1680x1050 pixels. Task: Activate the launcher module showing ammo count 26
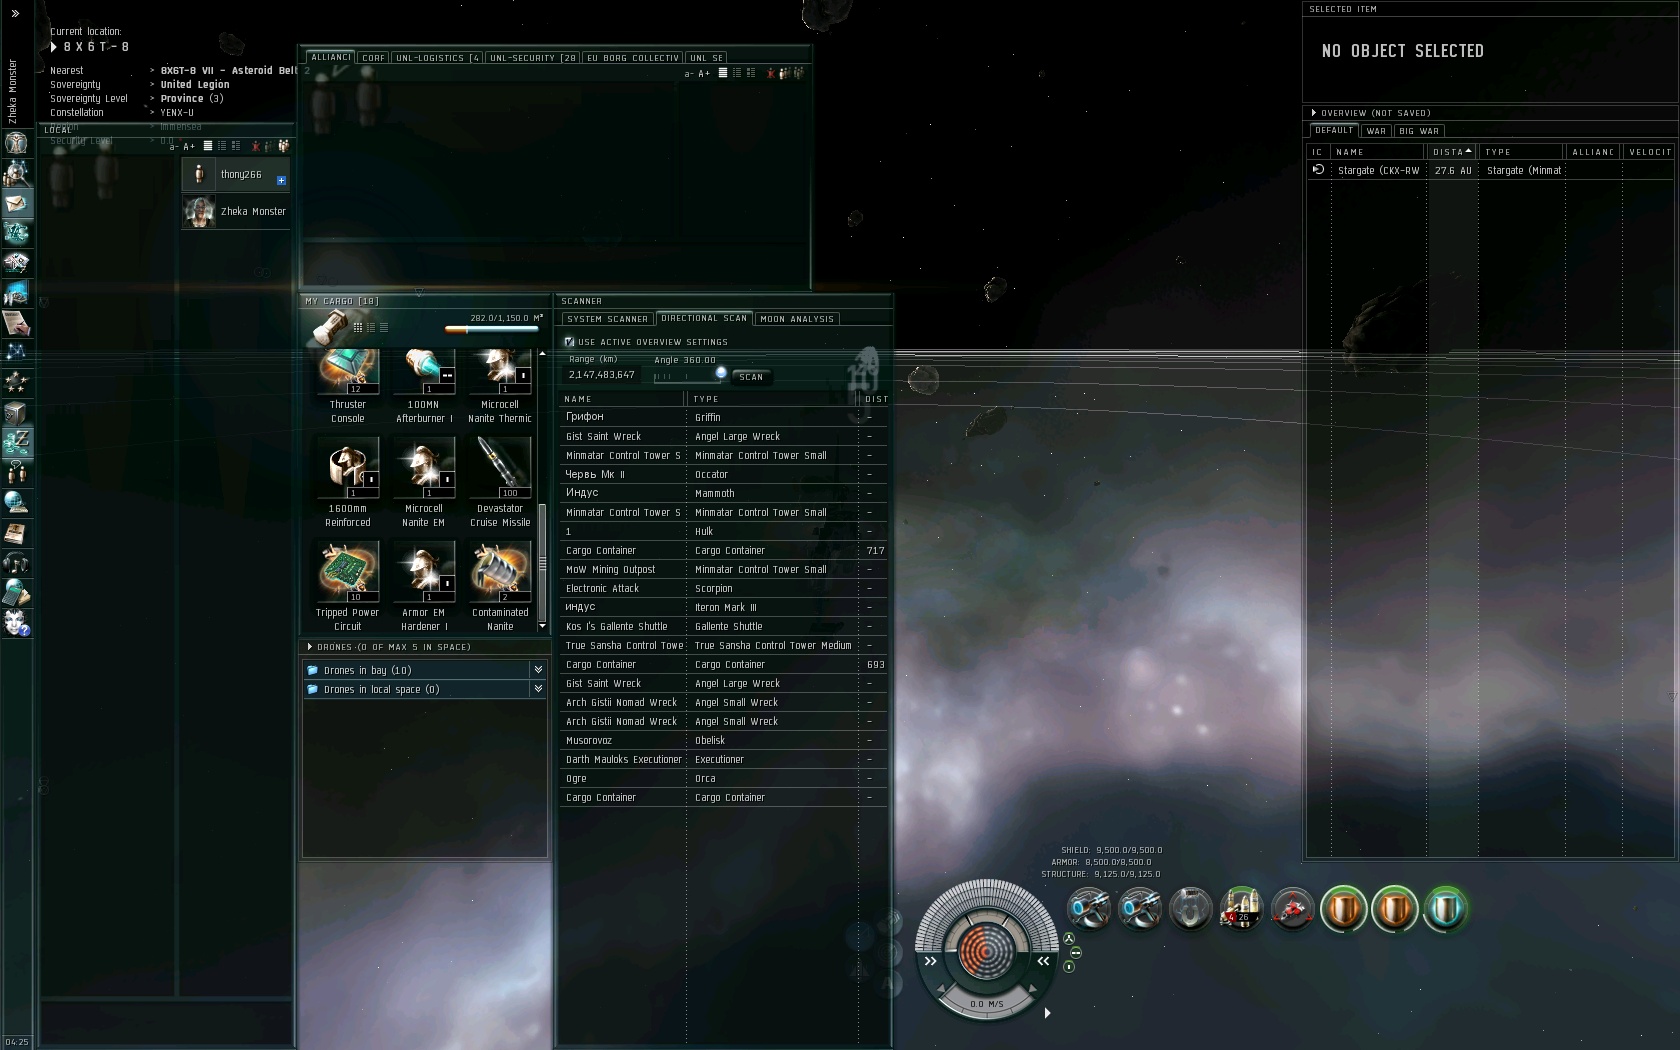point(1241,909)
